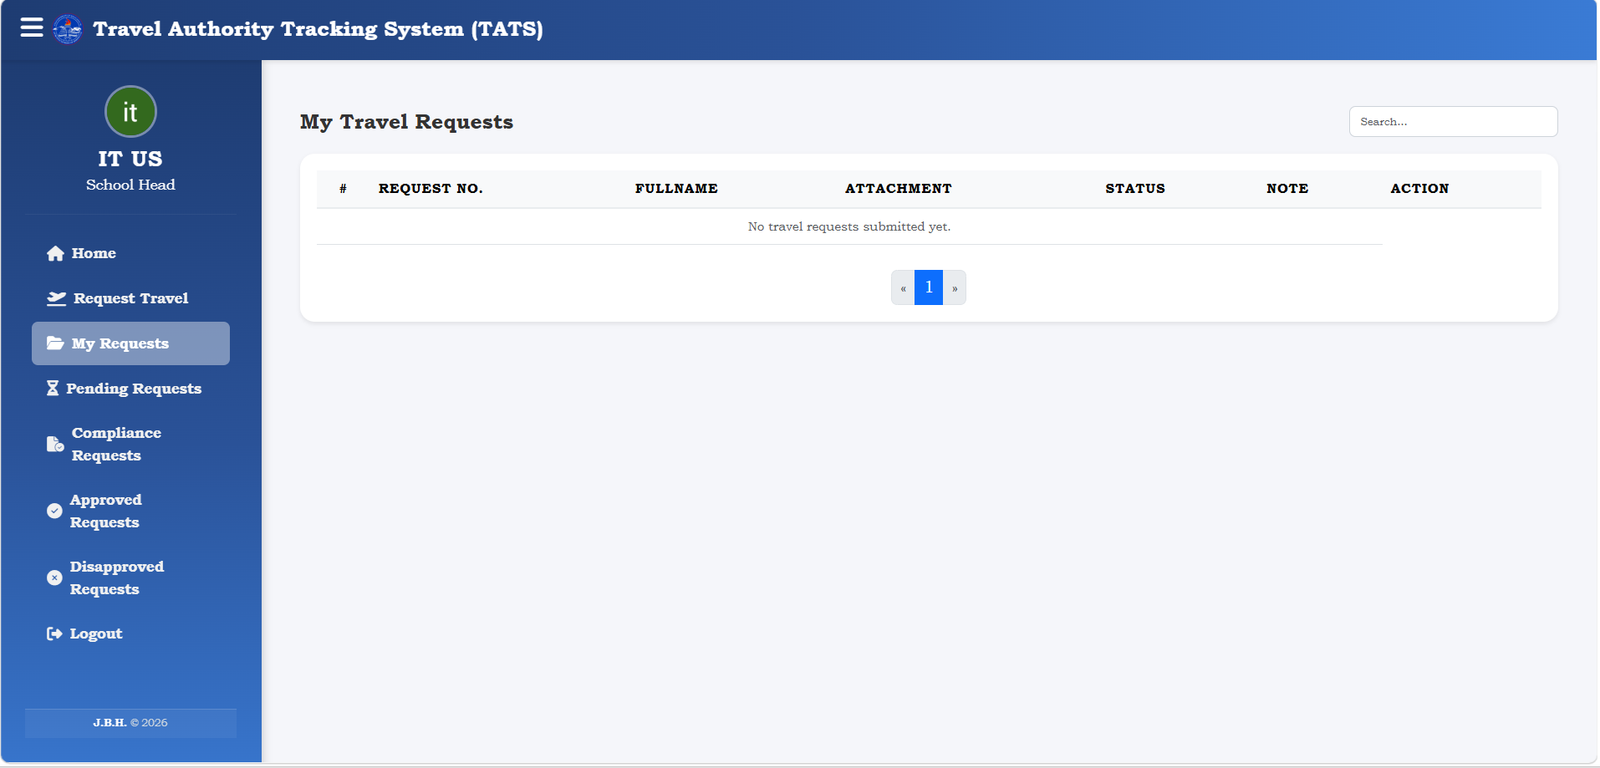The width and height of the screenshot is (1600, 768).
Task: Click the Compliance Requests document icon
Action: tap(55, 444)
